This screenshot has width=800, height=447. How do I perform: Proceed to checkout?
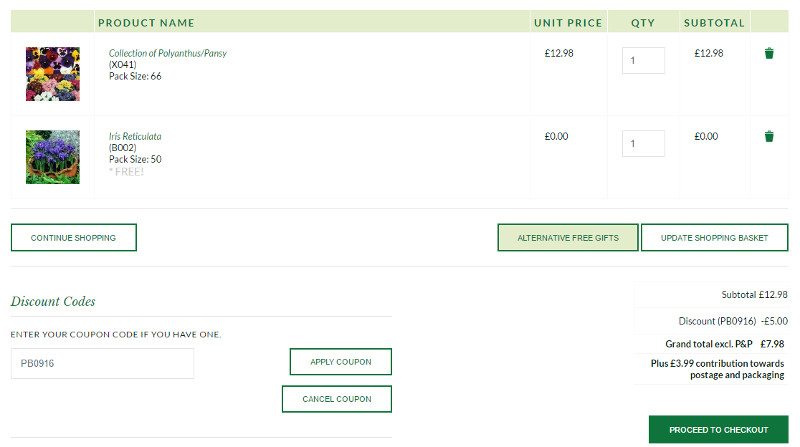[x=718, y=430]
